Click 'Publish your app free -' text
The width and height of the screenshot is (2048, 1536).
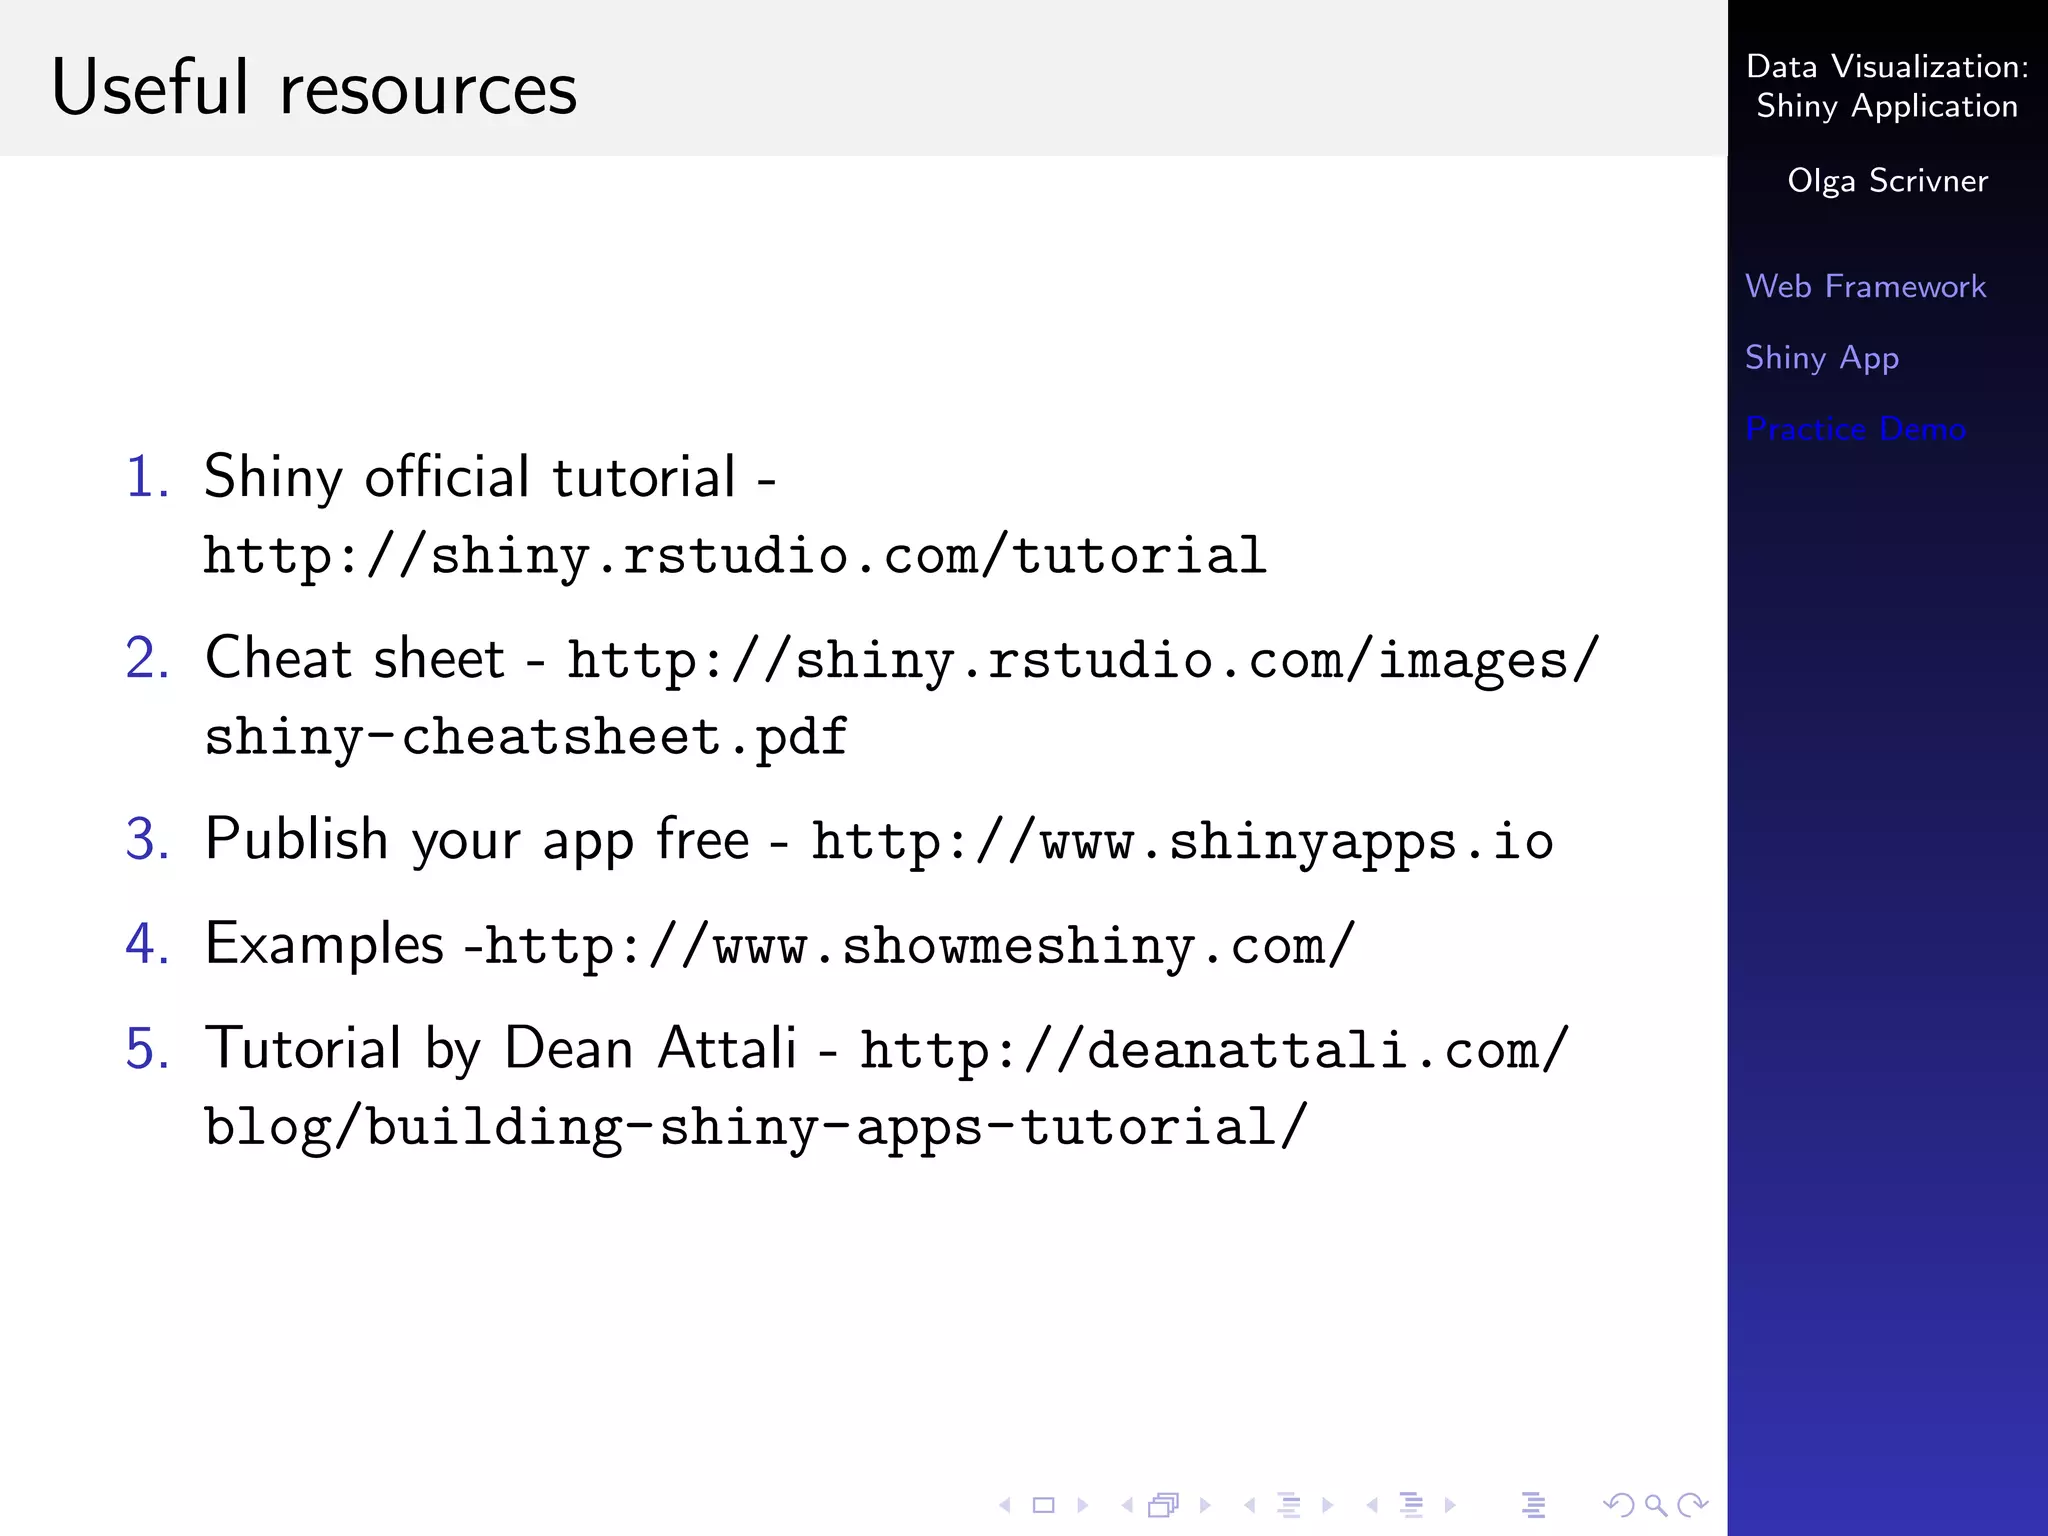click(496, 840)
